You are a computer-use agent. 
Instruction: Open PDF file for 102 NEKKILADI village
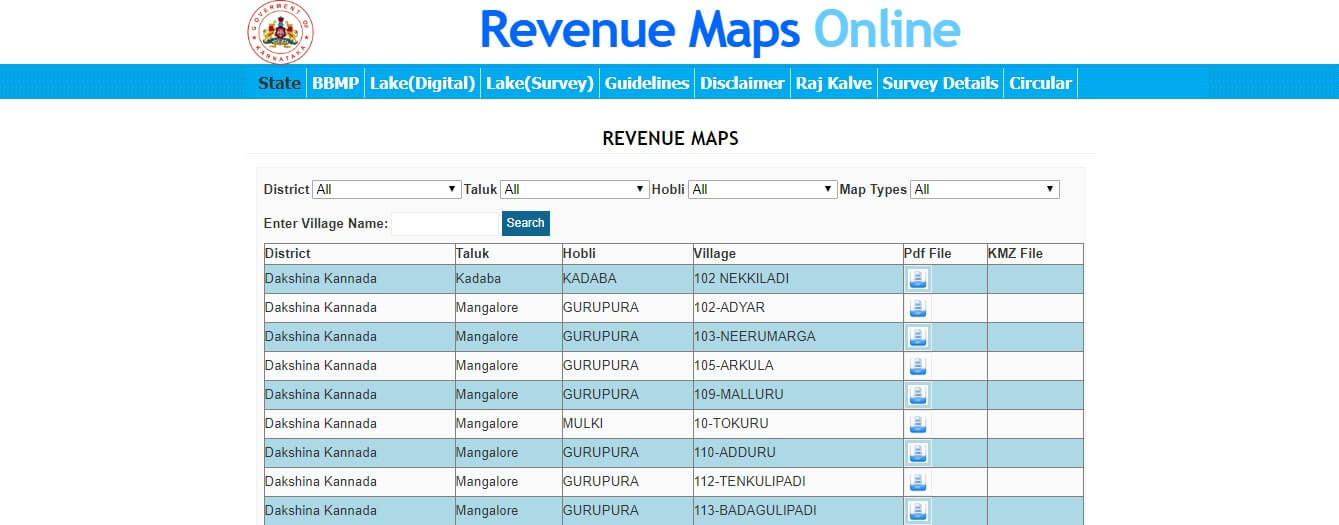(x=917, y=279)
